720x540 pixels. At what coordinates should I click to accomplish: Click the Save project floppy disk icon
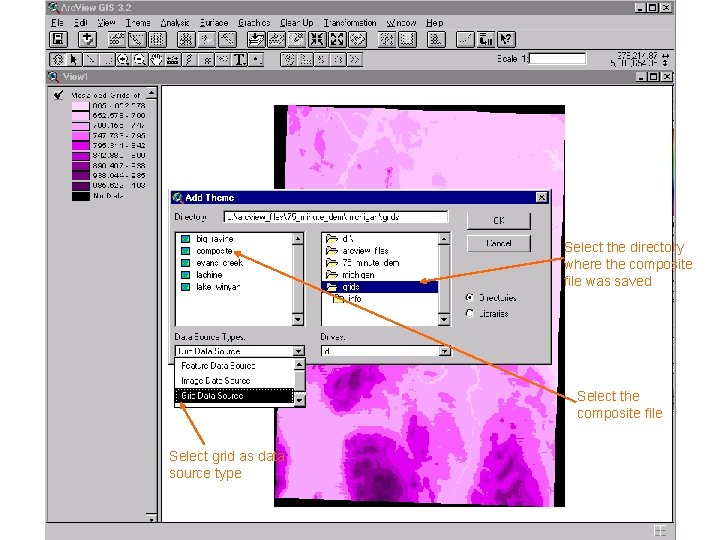(58, 39)
